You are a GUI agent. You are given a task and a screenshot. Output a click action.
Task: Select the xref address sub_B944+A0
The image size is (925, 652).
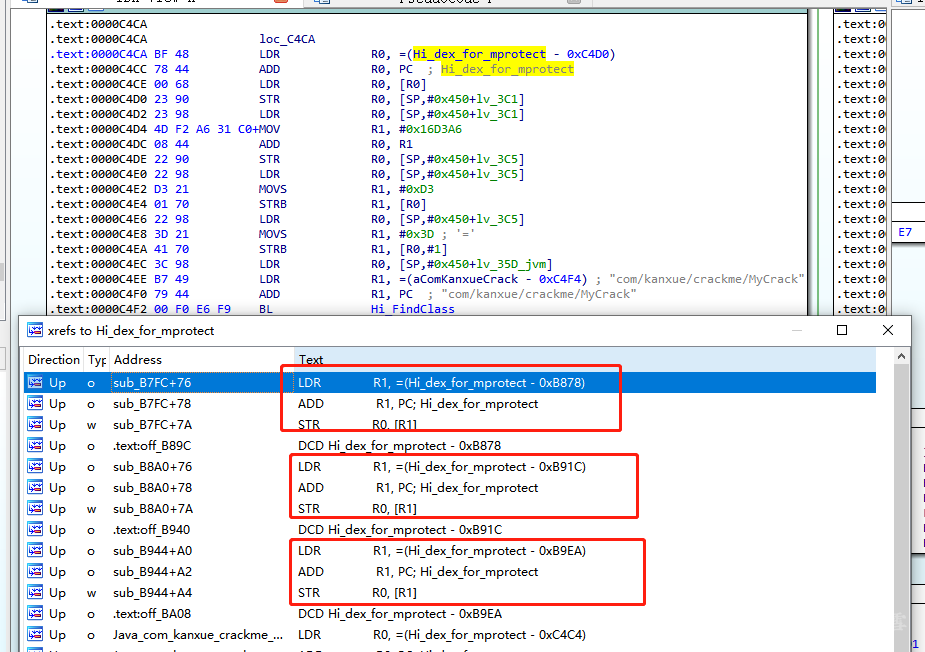click(152, 551)
